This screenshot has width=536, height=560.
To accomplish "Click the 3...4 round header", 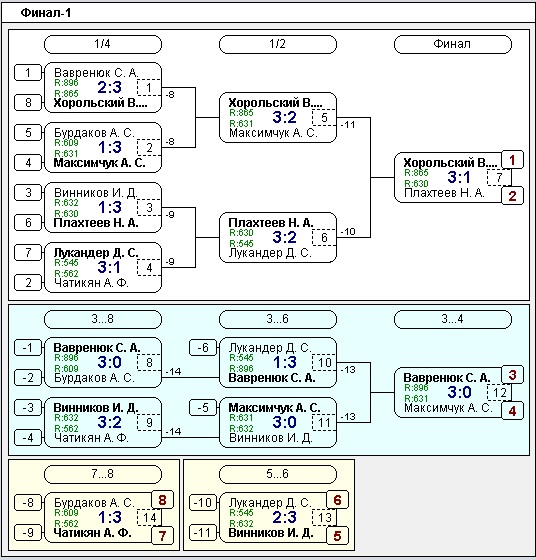I will pos(453,319).
